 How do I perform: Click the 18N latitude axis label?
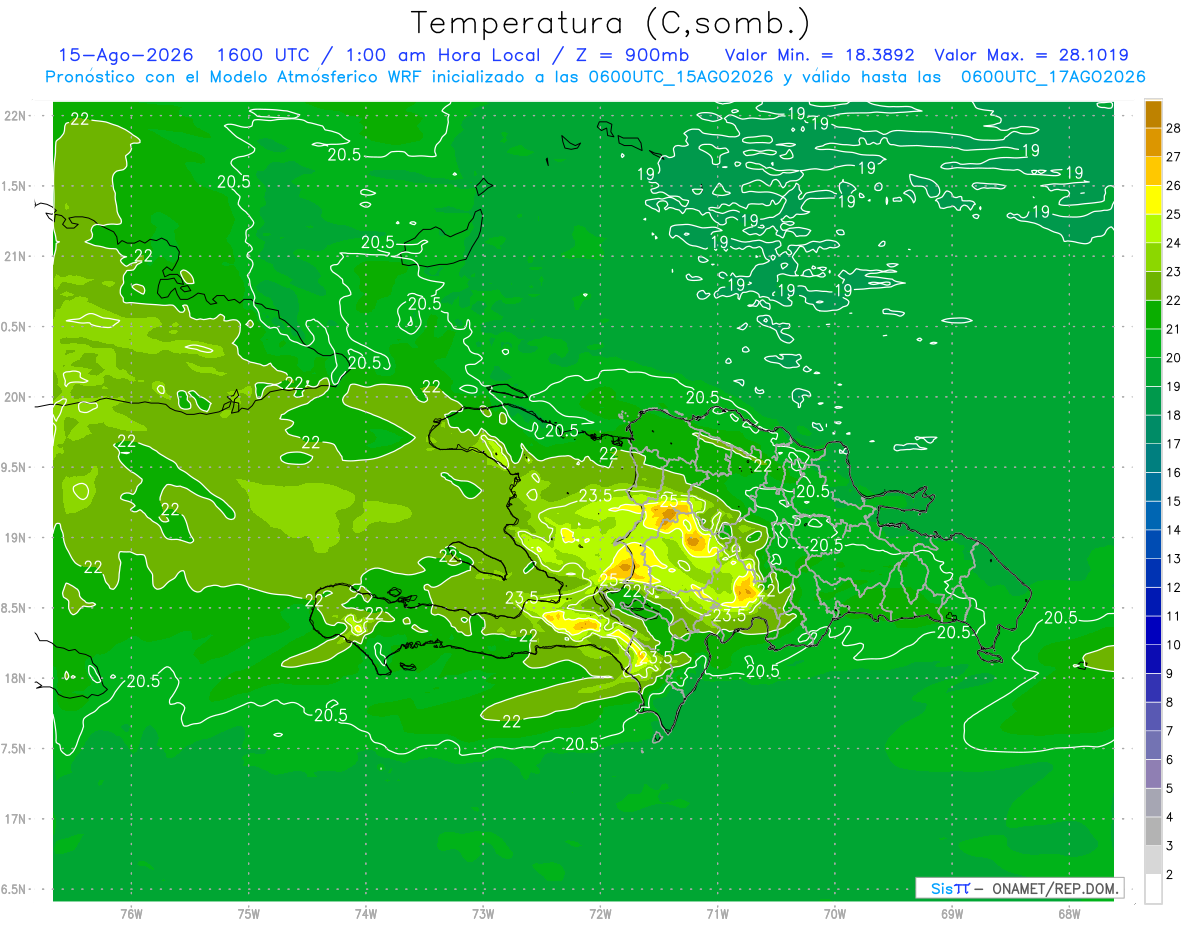point(15,678)
